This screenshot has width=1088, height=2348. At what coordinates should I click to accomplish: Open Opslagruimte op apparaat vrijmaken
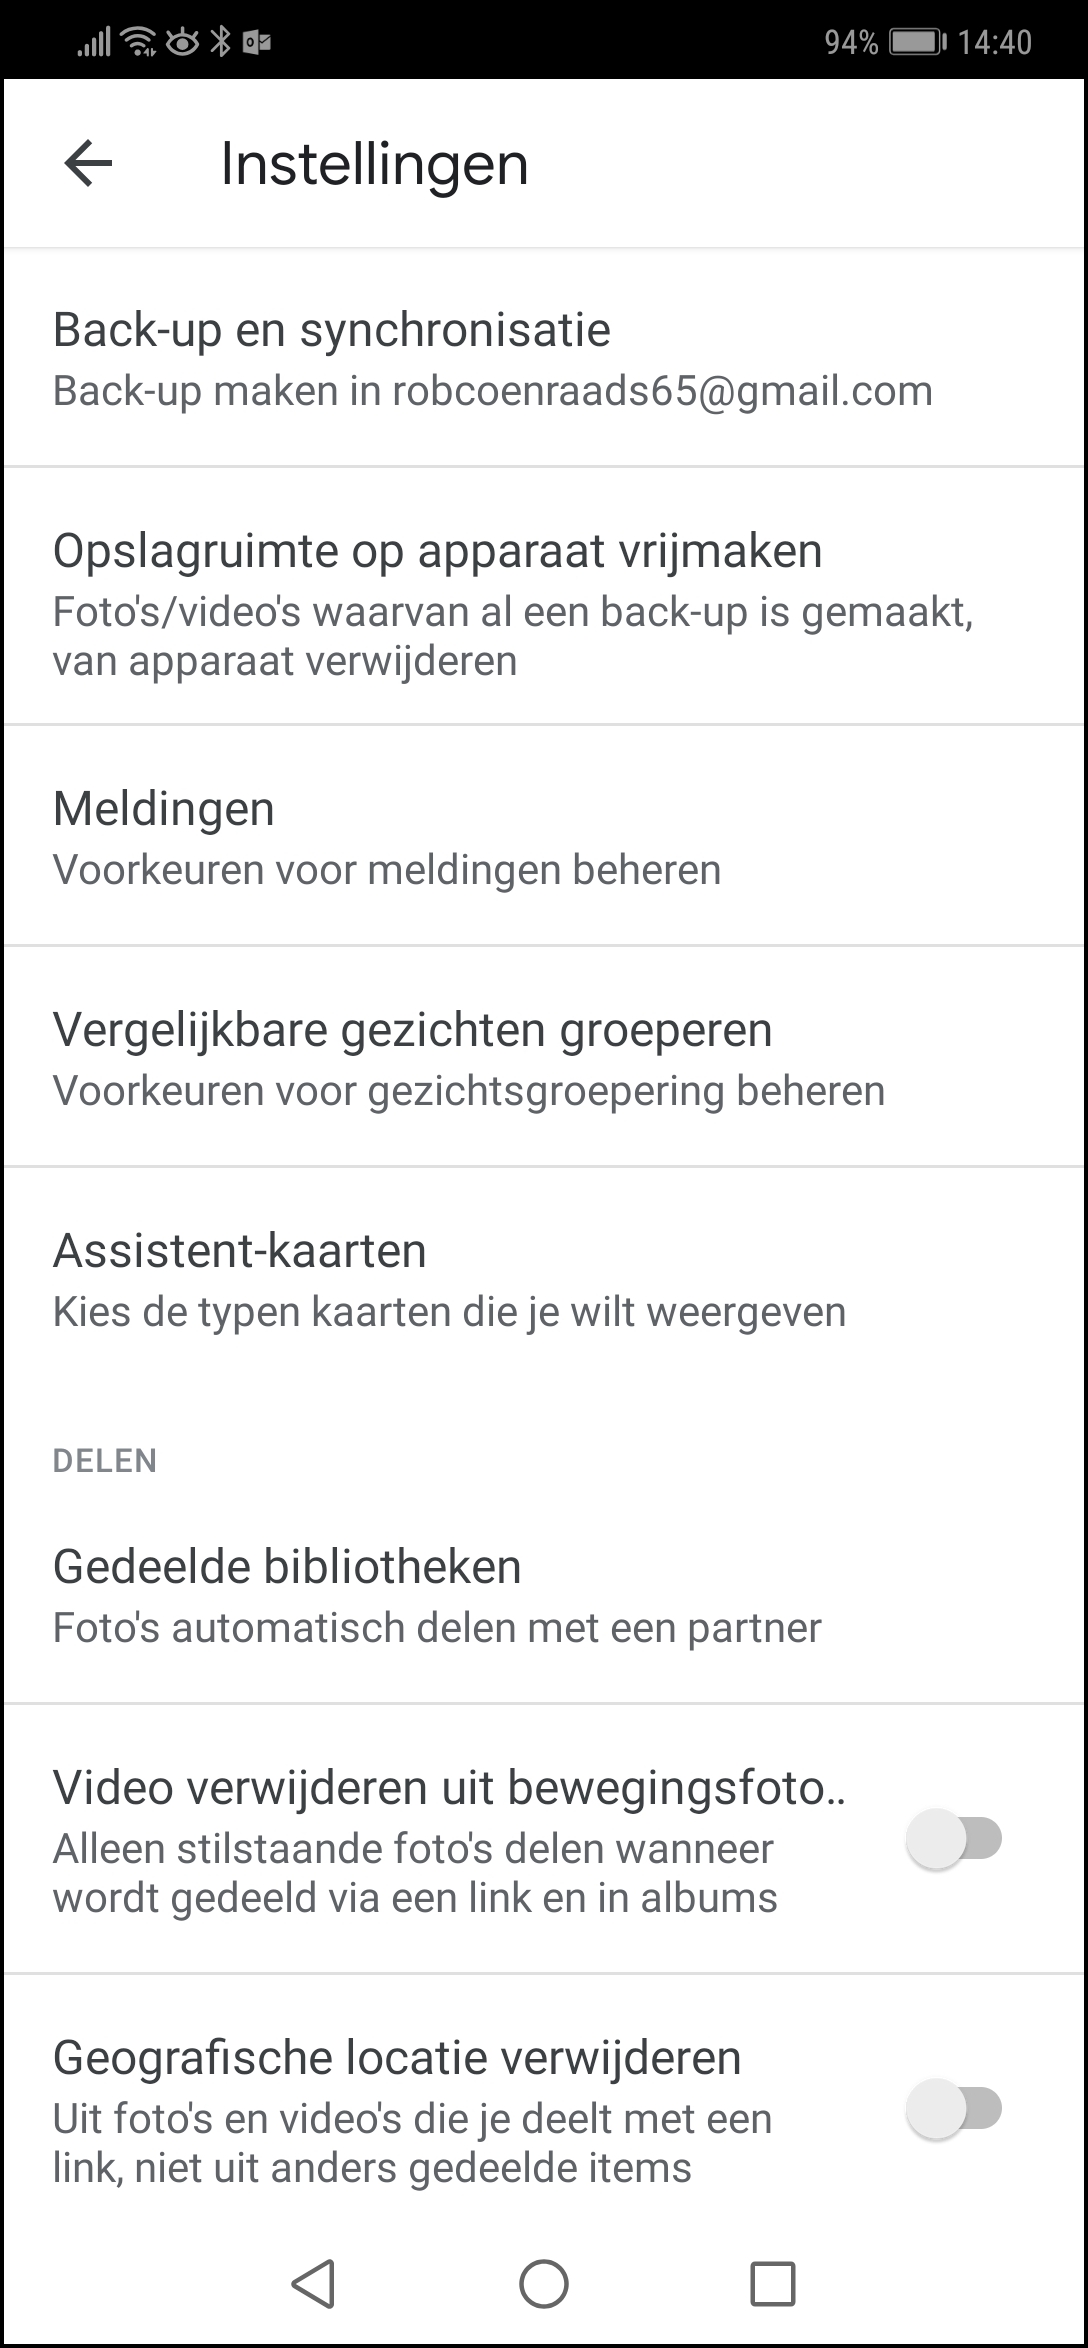[544, 596]
